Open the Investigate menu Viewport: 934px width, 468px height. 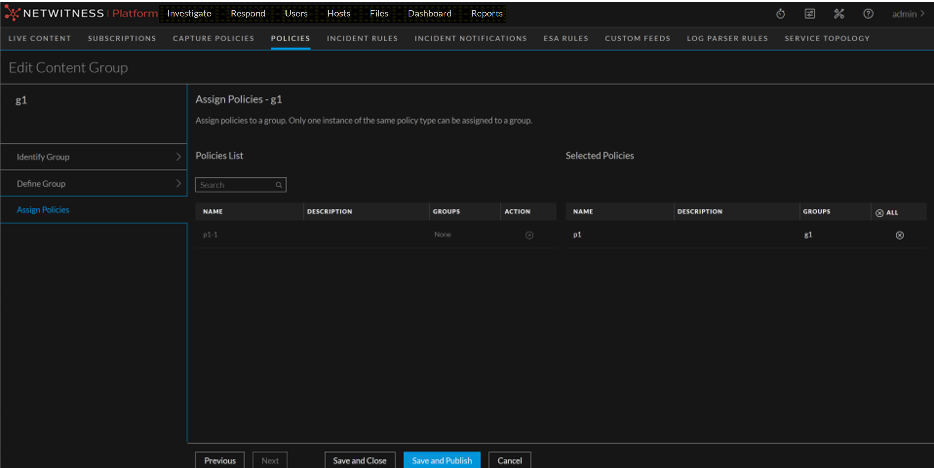(x=189, y=14)
